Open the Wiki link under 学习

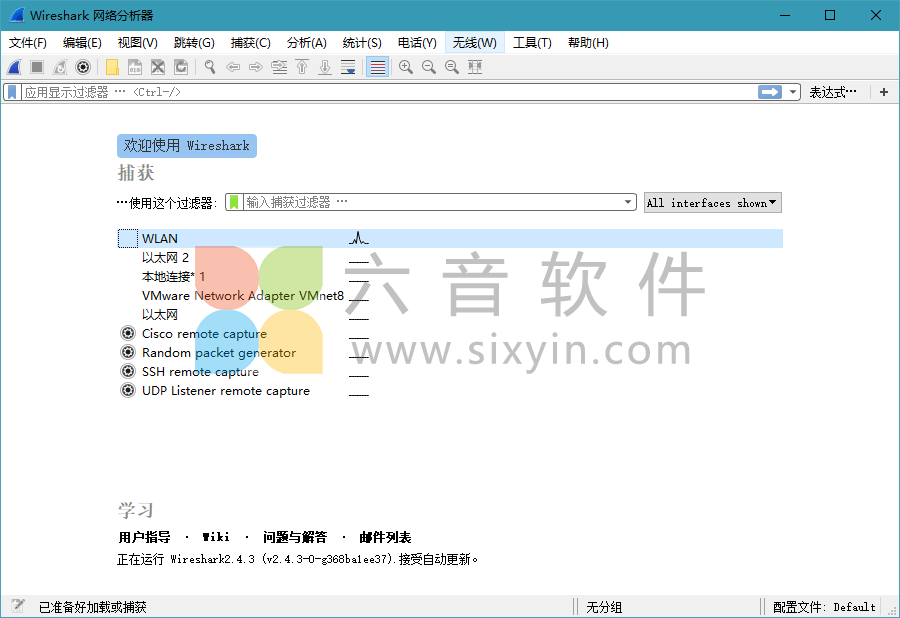click(216, 536)
